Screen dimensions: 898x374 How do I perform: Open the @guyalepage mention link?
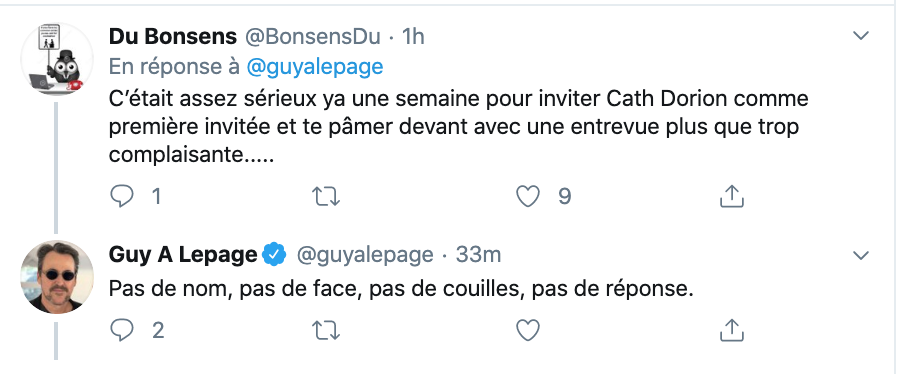click(x=314, y=68)
